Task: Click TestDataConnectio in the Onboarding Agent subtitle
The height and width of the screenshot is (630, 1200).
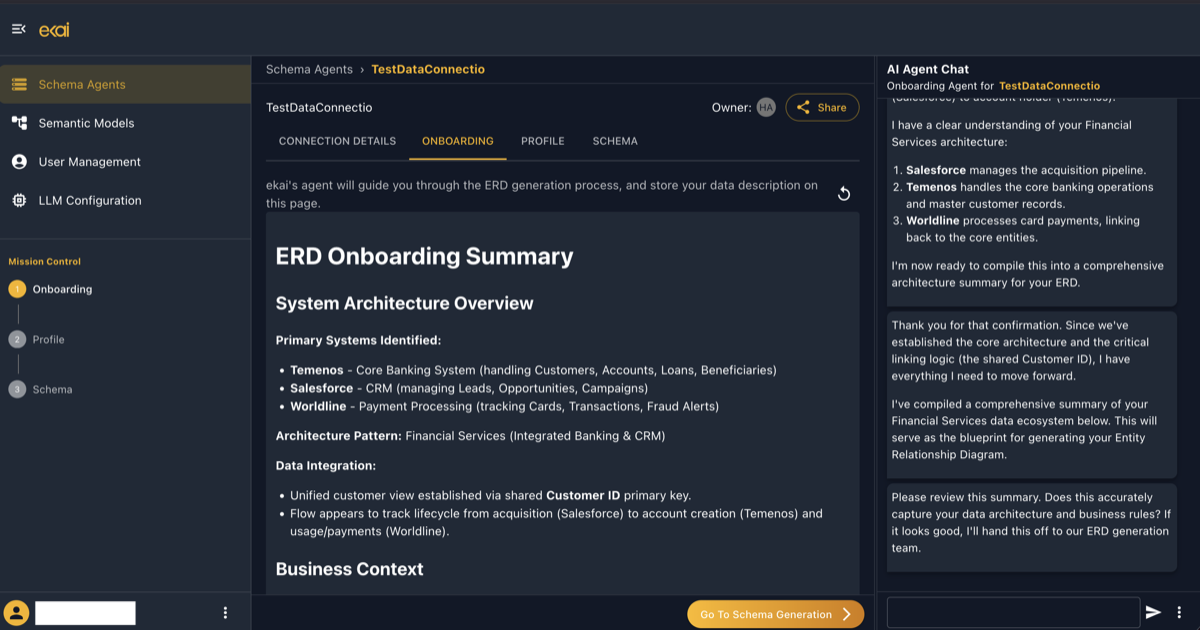Action: (x=1049, y=86)
